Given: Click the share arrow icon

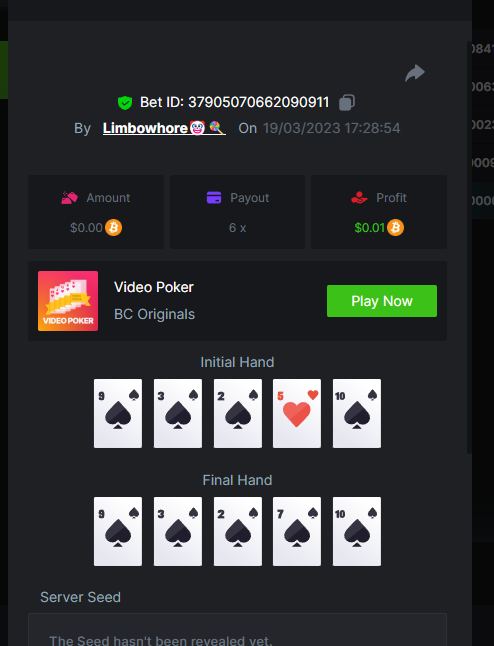Looking at the screenshot, I should pos(414,73).
